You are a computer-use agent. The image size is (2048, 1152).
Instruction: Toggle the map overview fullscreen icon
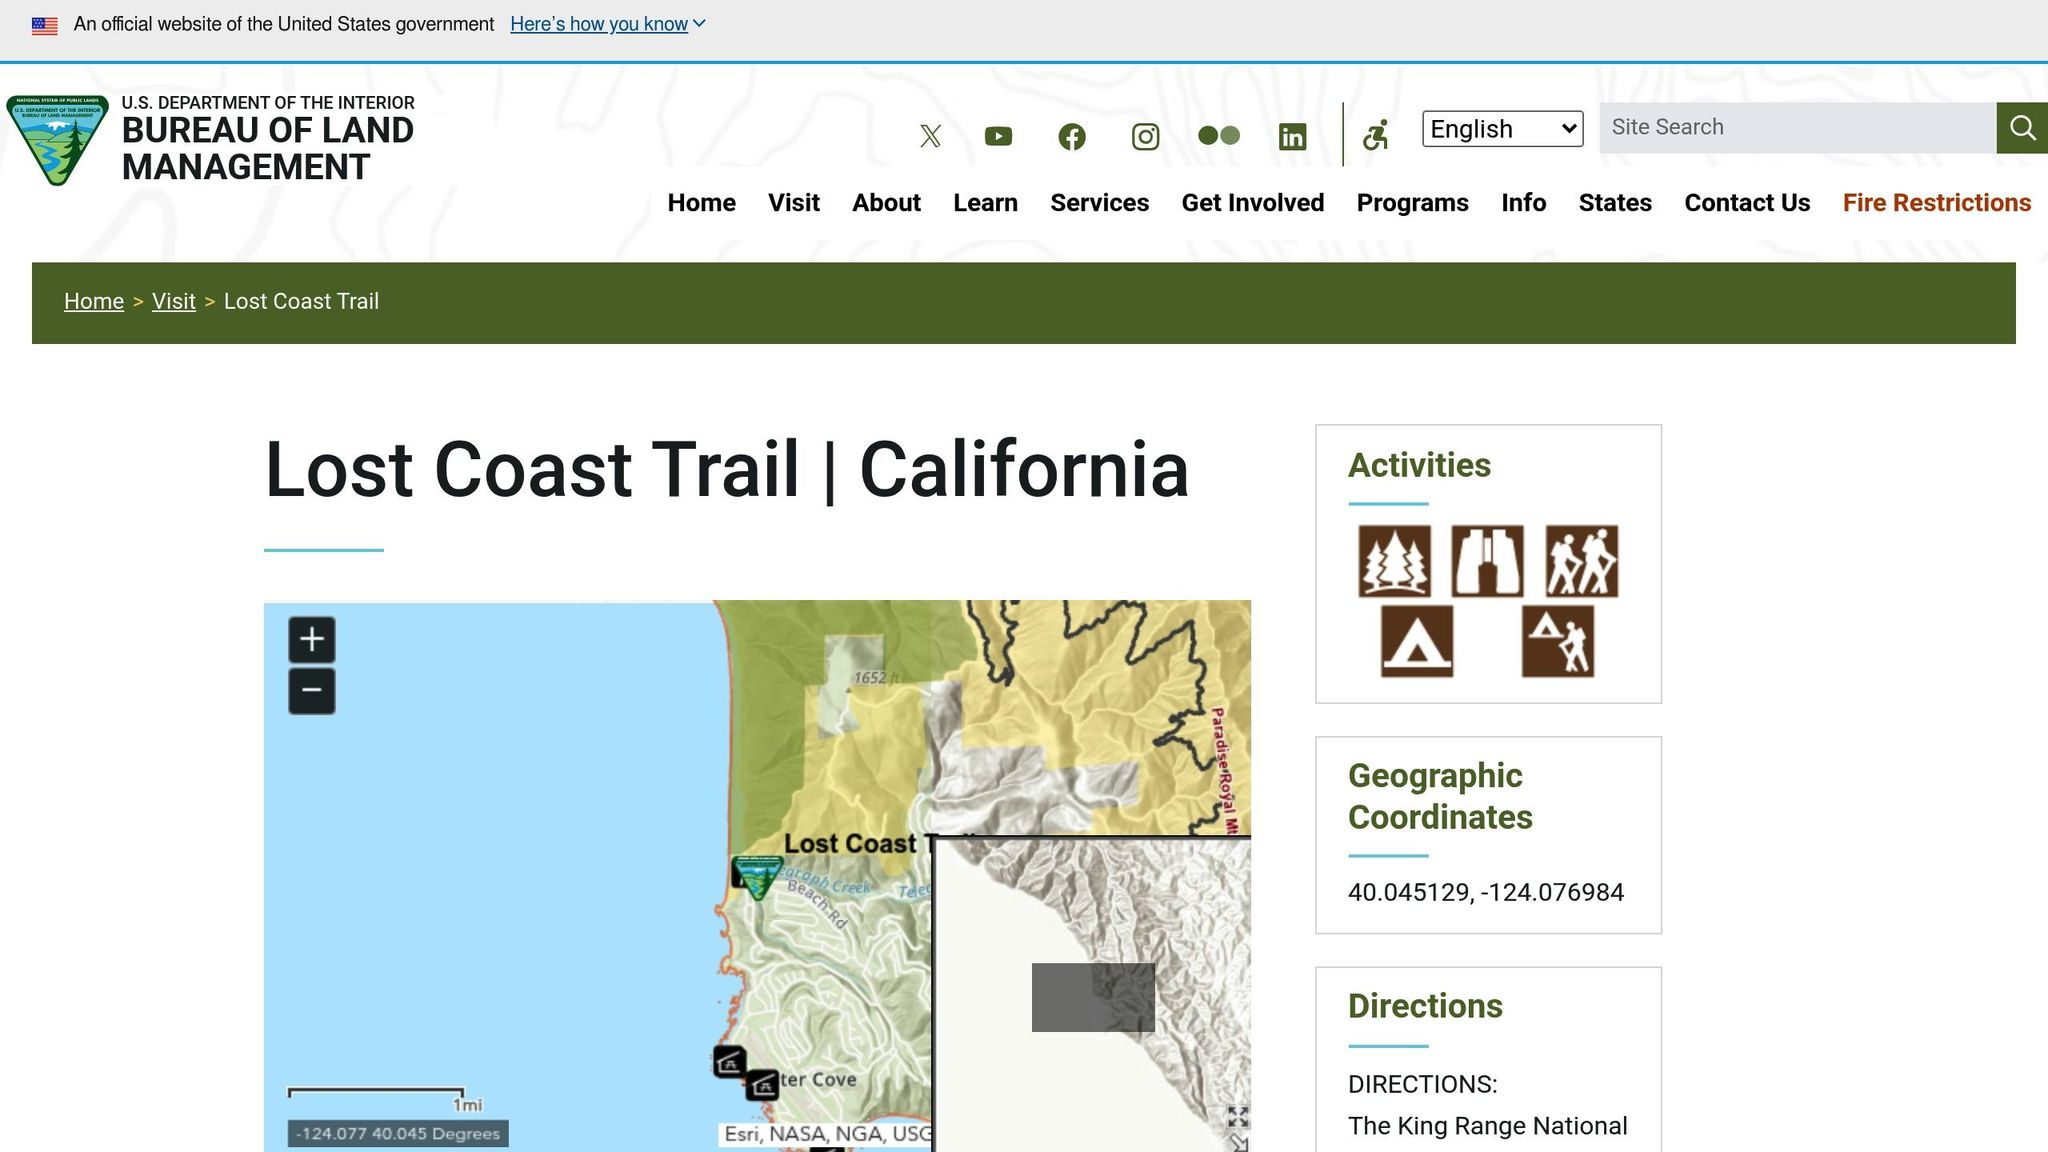click(1238, 1117)
